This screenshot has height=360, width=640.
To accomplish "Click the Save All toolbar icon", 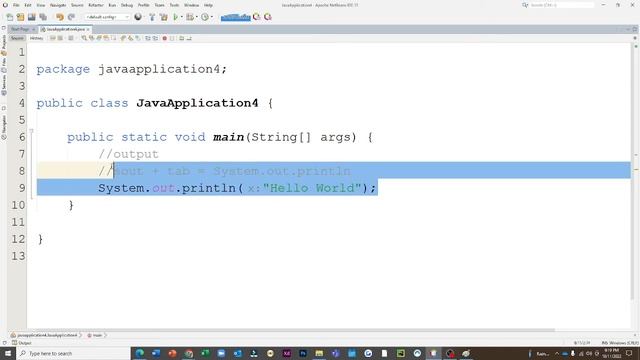I will [x=43, y=17].
